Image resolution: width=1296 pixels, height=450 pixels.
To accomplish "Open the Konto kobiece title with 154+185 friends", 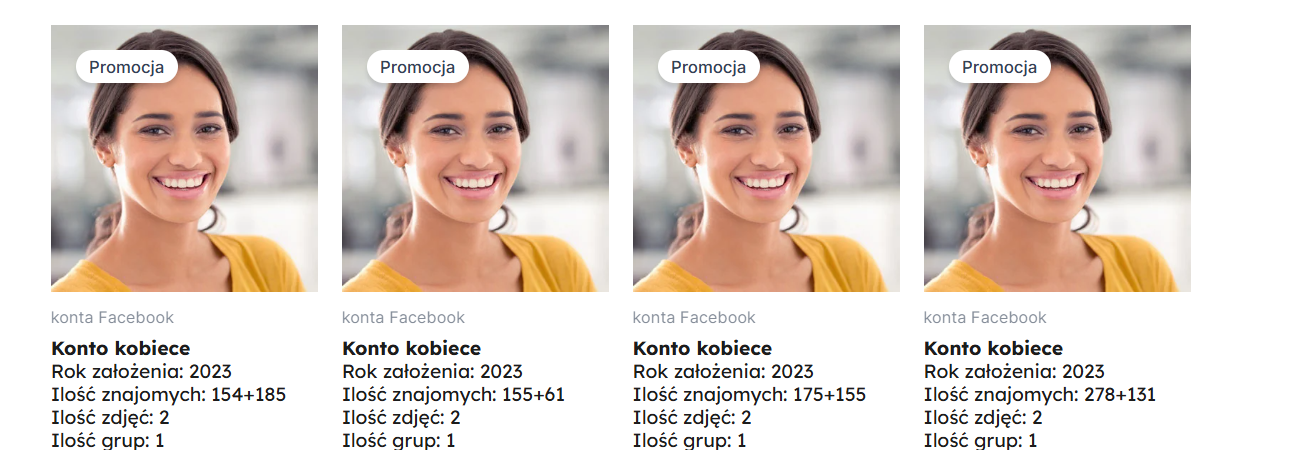I will click(120, 349).
